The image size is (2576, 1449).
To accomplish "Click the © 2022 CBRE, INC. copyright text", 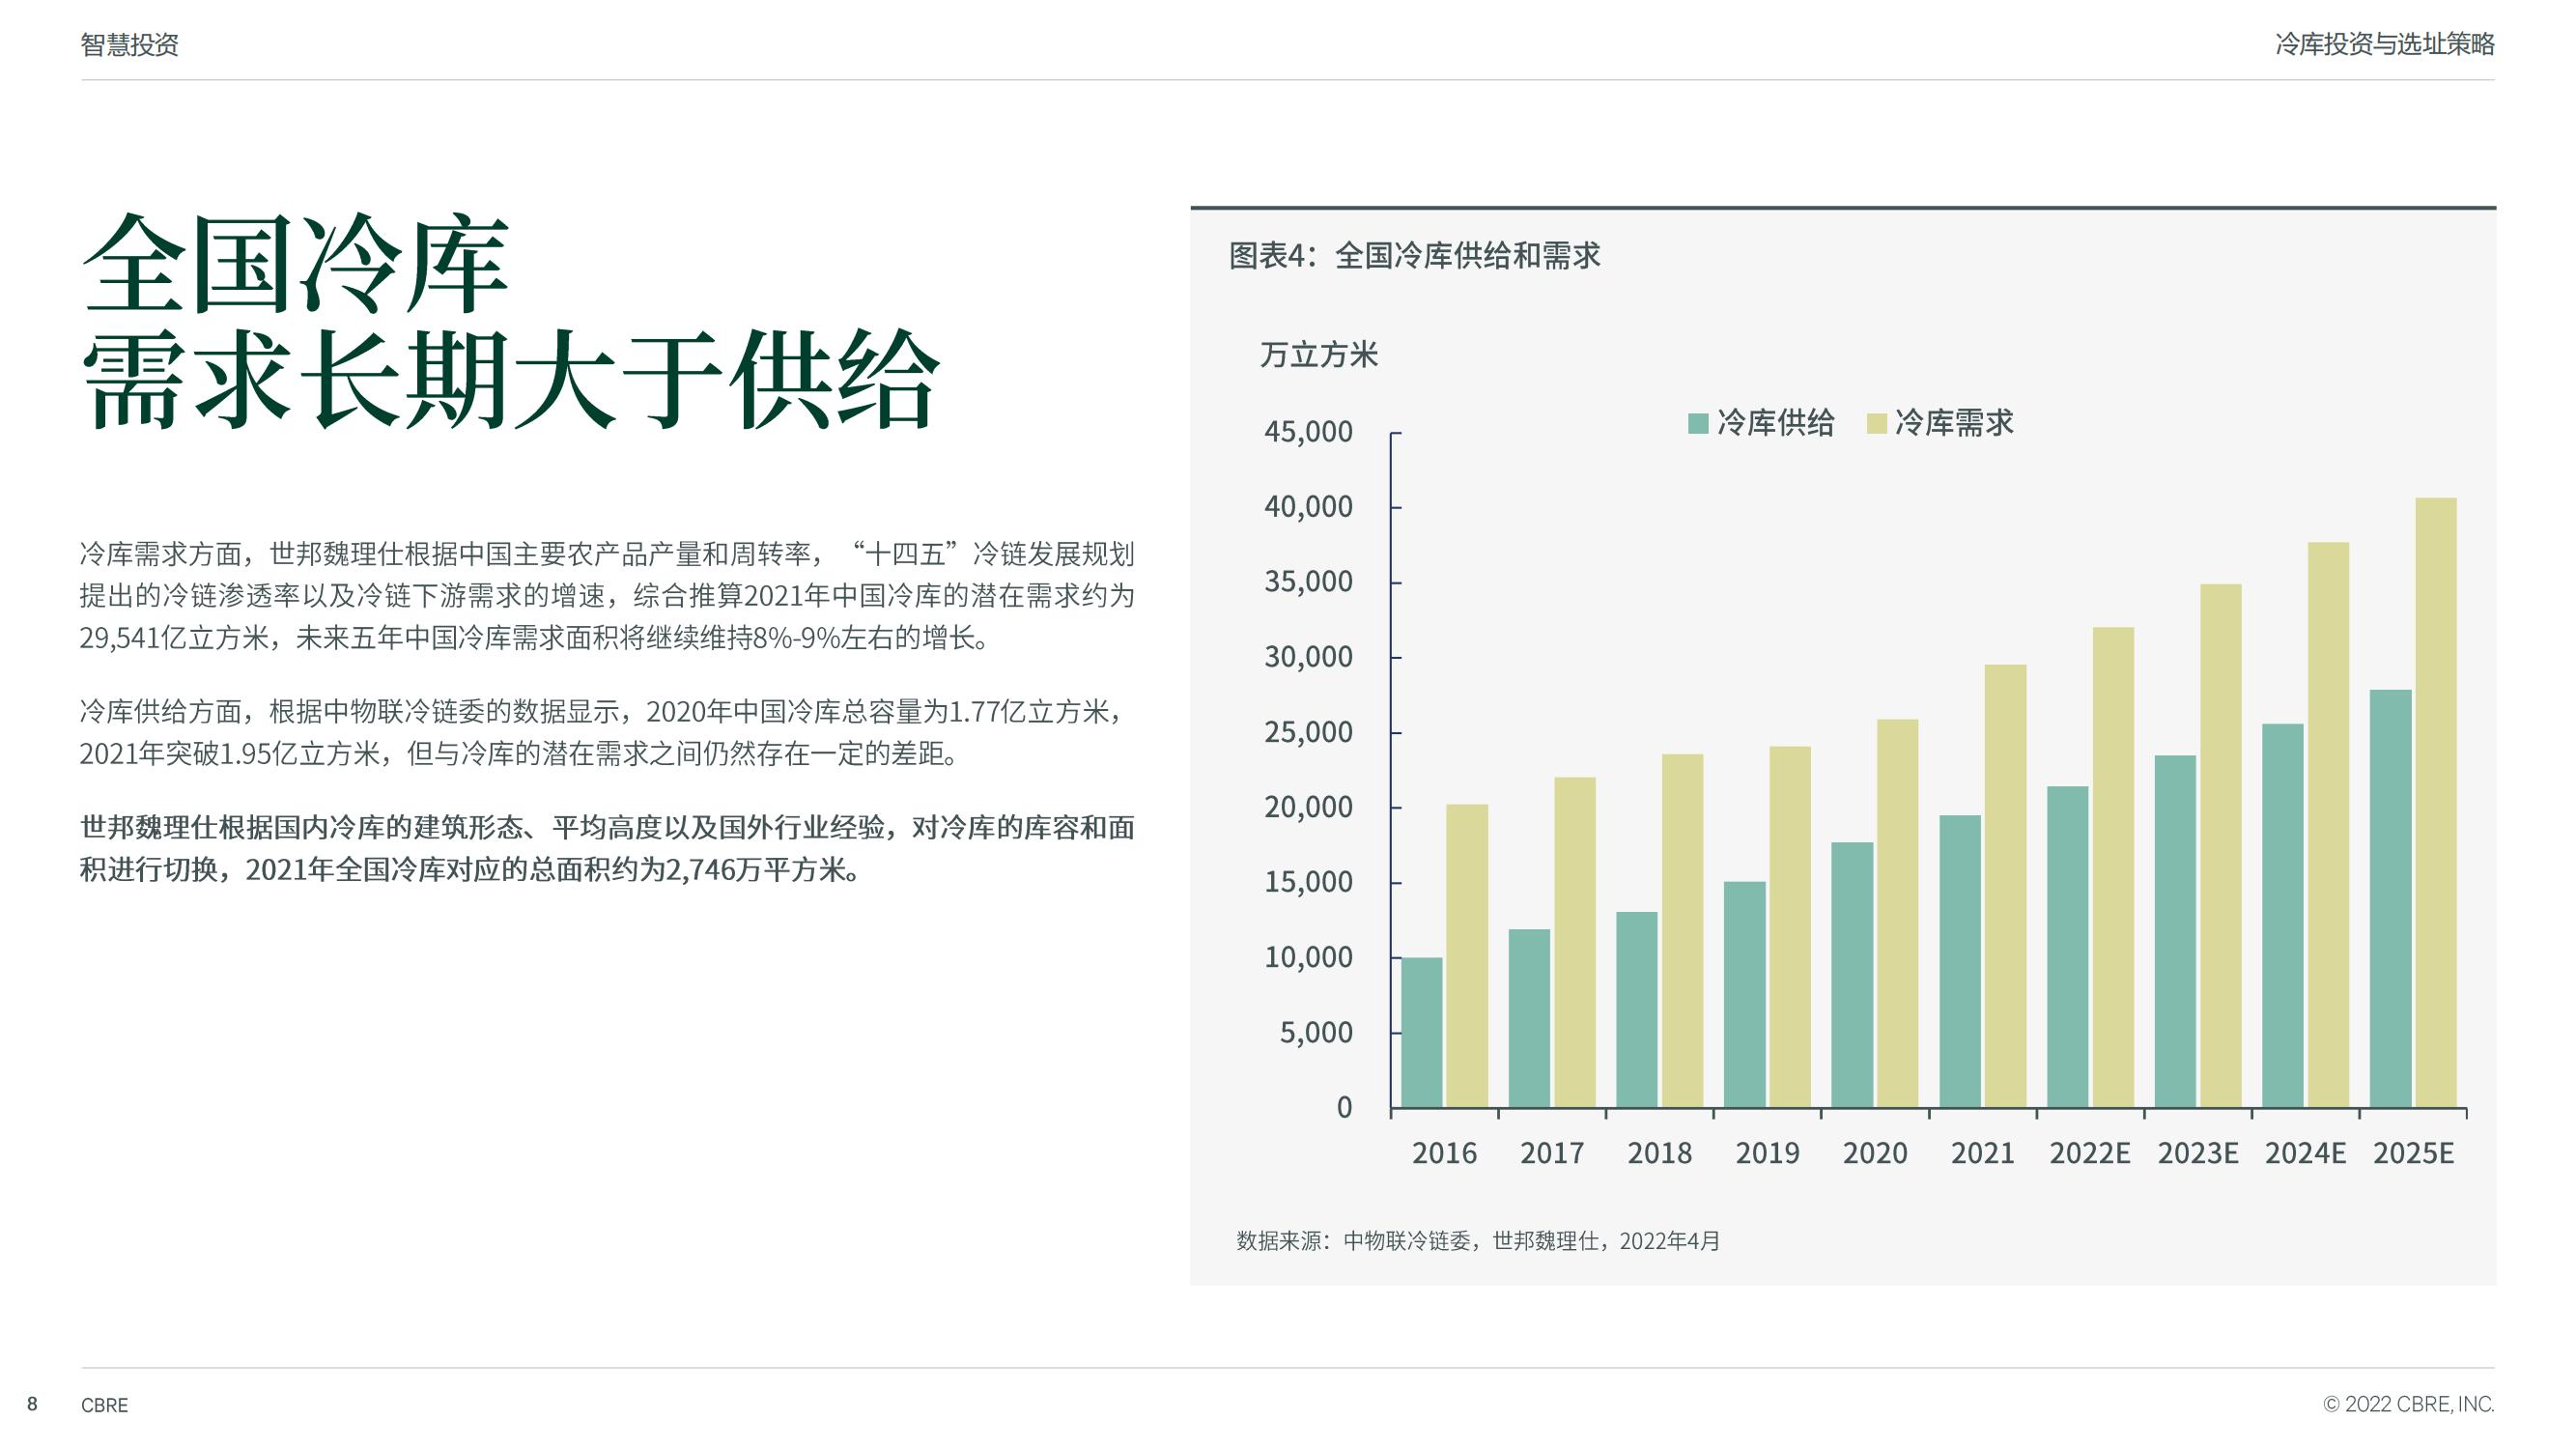I will [2409, 1404].
